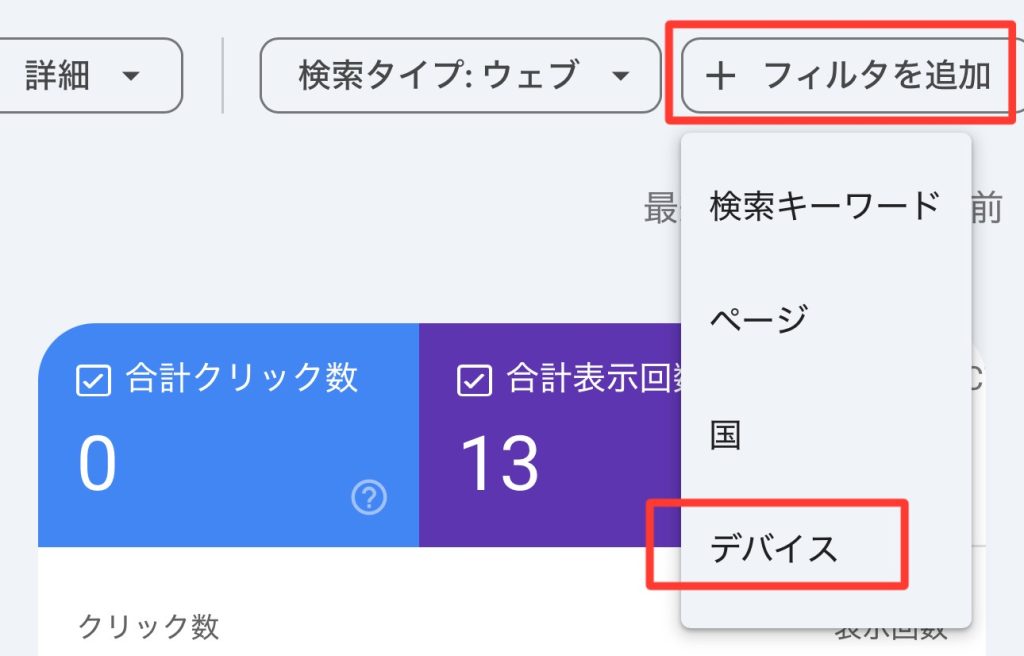1024x656 pixels.
Task: Click the クリック数 chart axis label
Action: tap(148, 627)
